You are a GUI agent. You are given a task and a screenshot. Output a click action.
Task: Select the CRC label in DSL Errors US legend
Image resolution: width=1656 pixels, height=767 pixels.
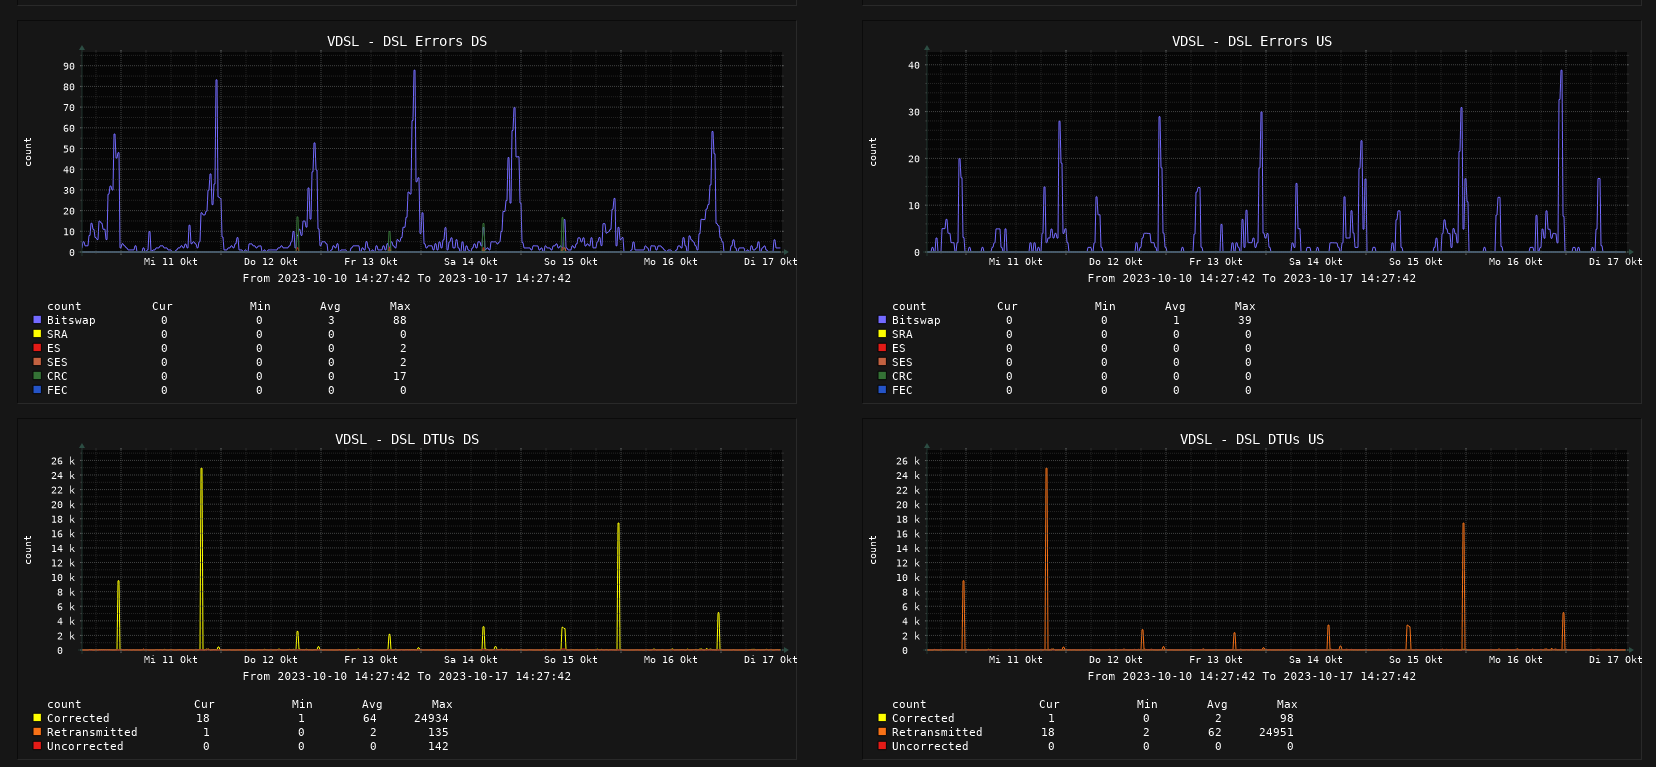pyautogui.click(x=902, y=376)
